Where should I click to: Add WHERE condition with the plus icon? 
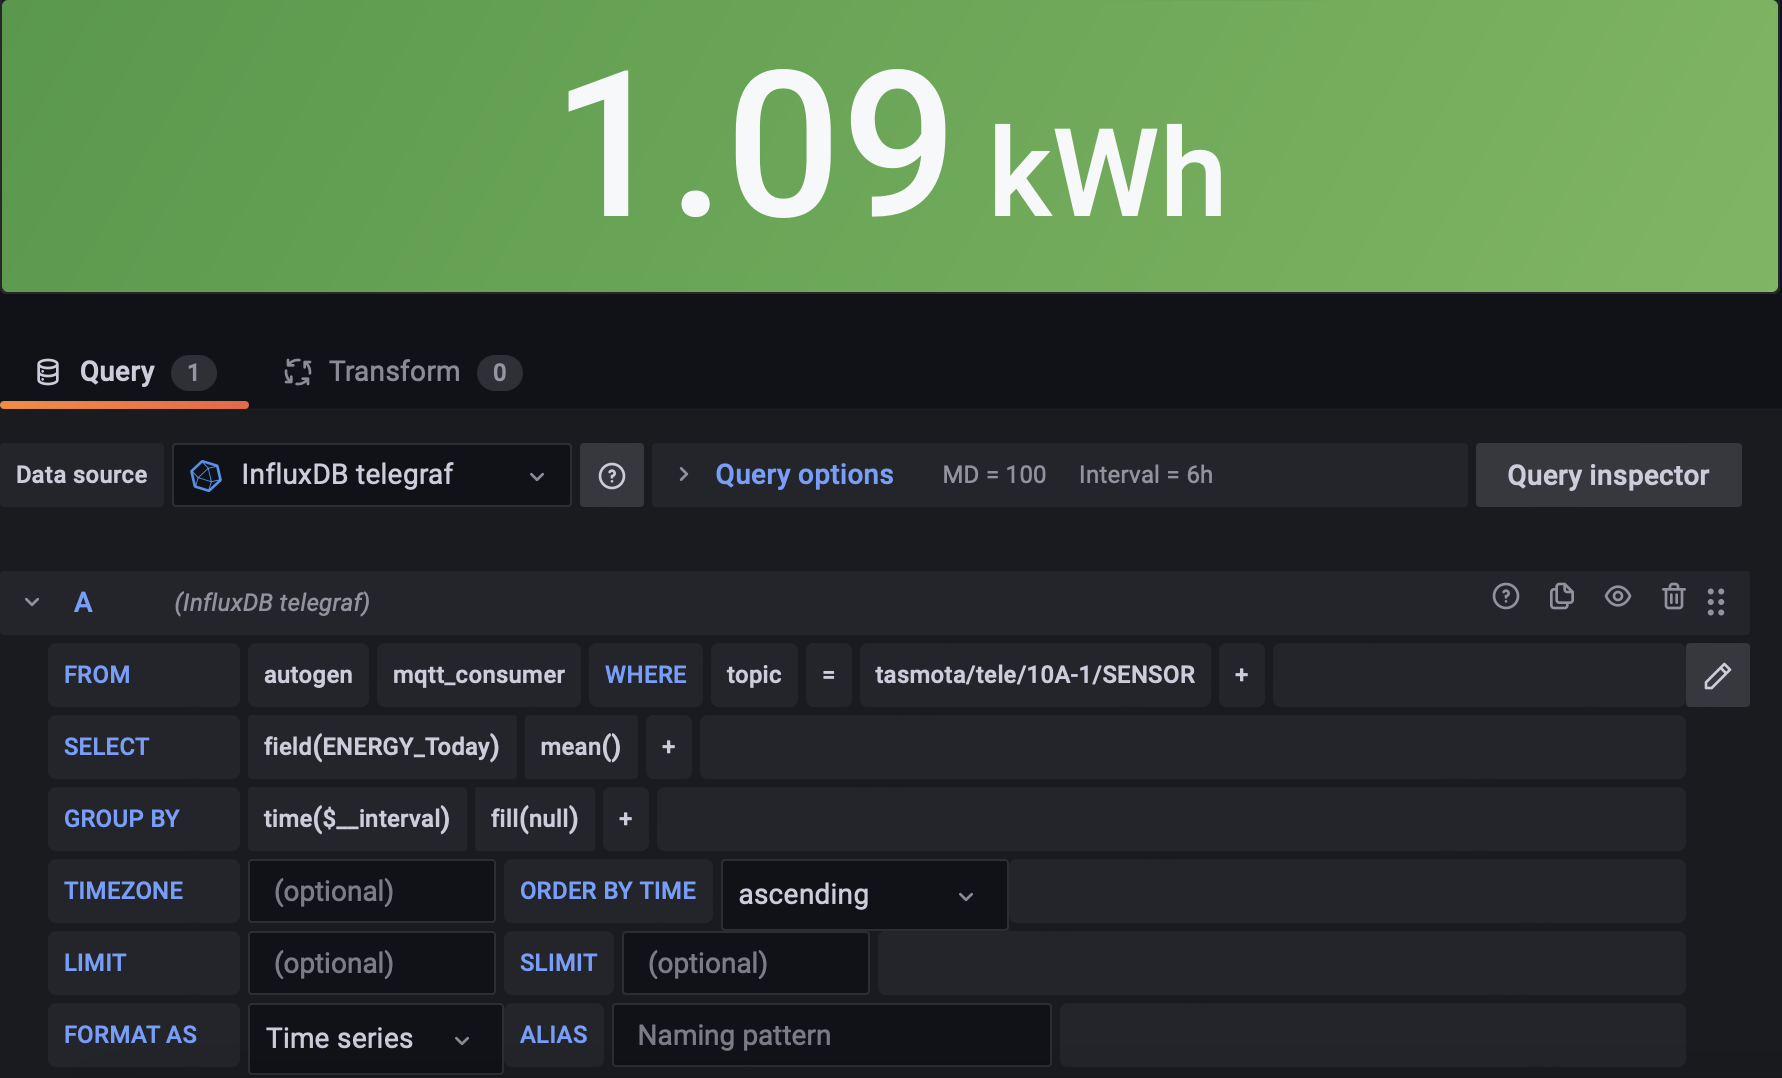[1241, 675]
